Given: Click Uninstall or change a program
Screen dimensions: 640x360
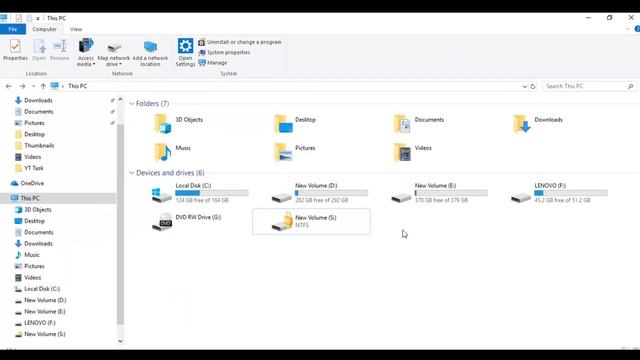Looking at the screenshot, I should tap(240, 42).
